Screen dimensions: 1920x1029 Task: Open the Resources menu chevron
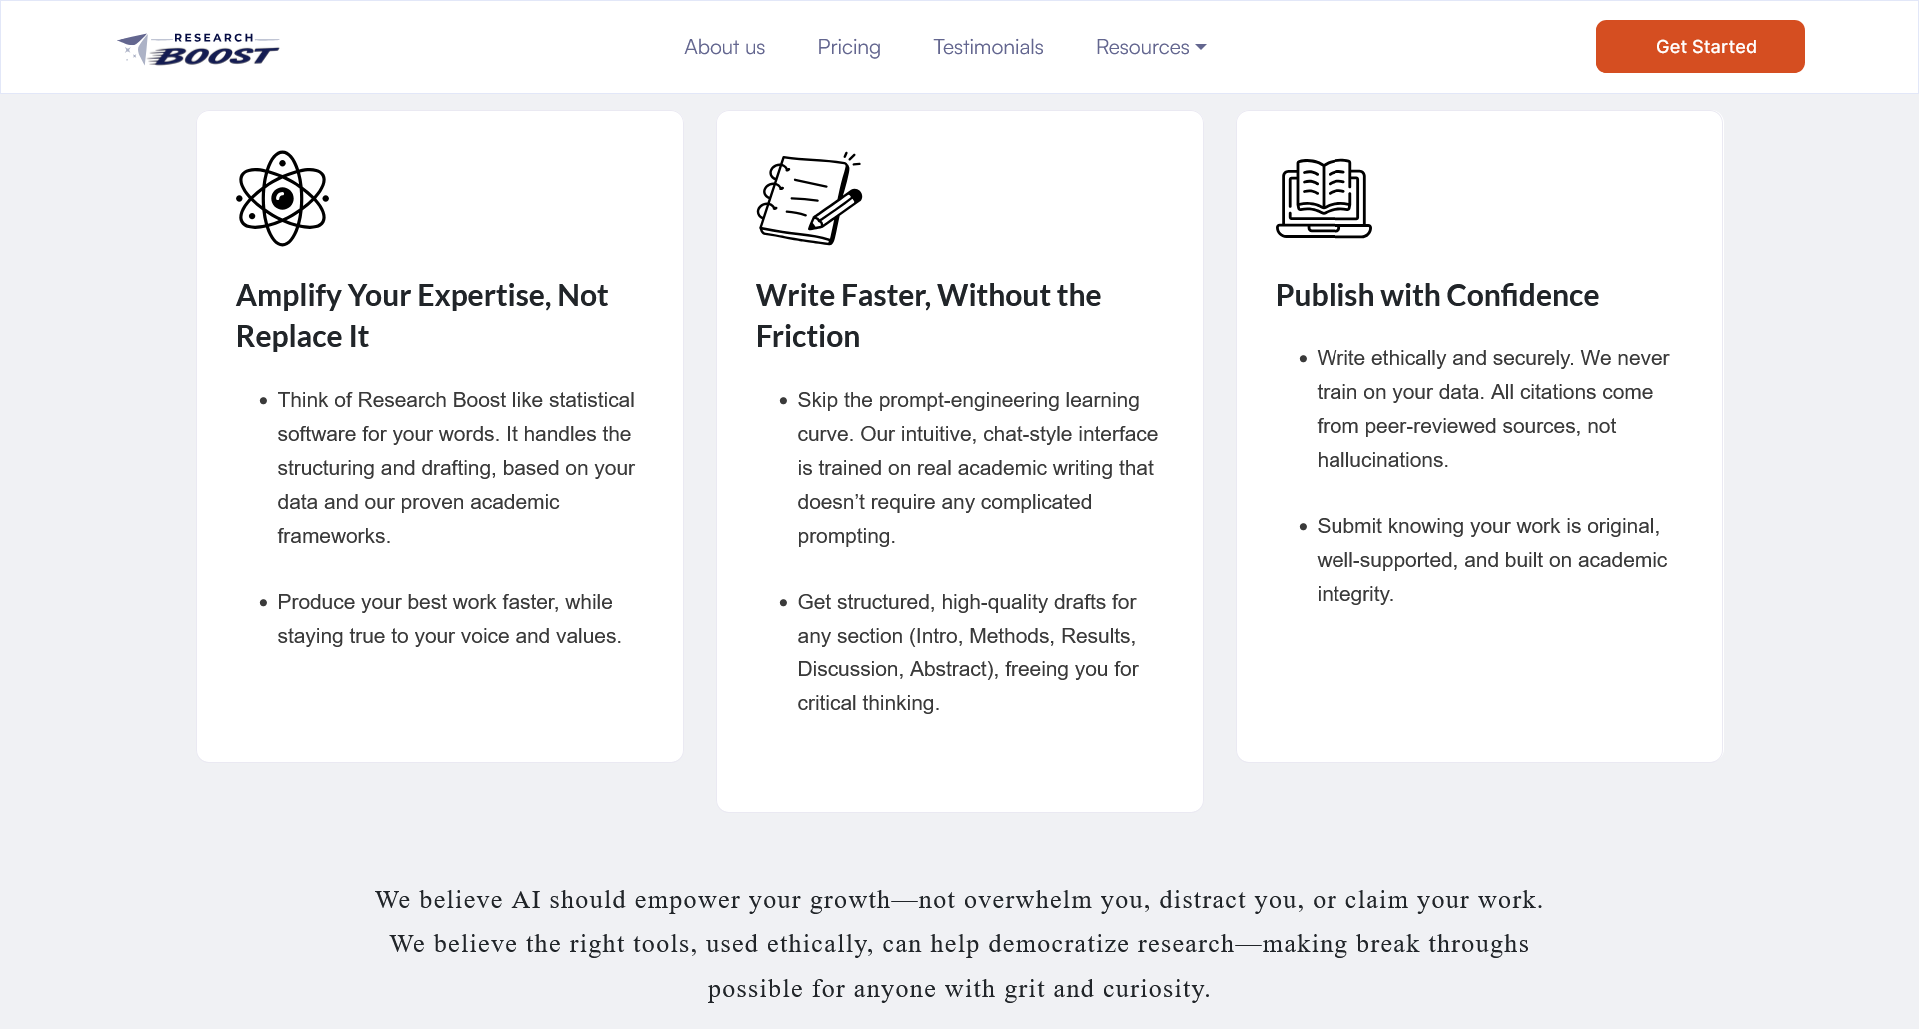click(x=1200, y=48)
